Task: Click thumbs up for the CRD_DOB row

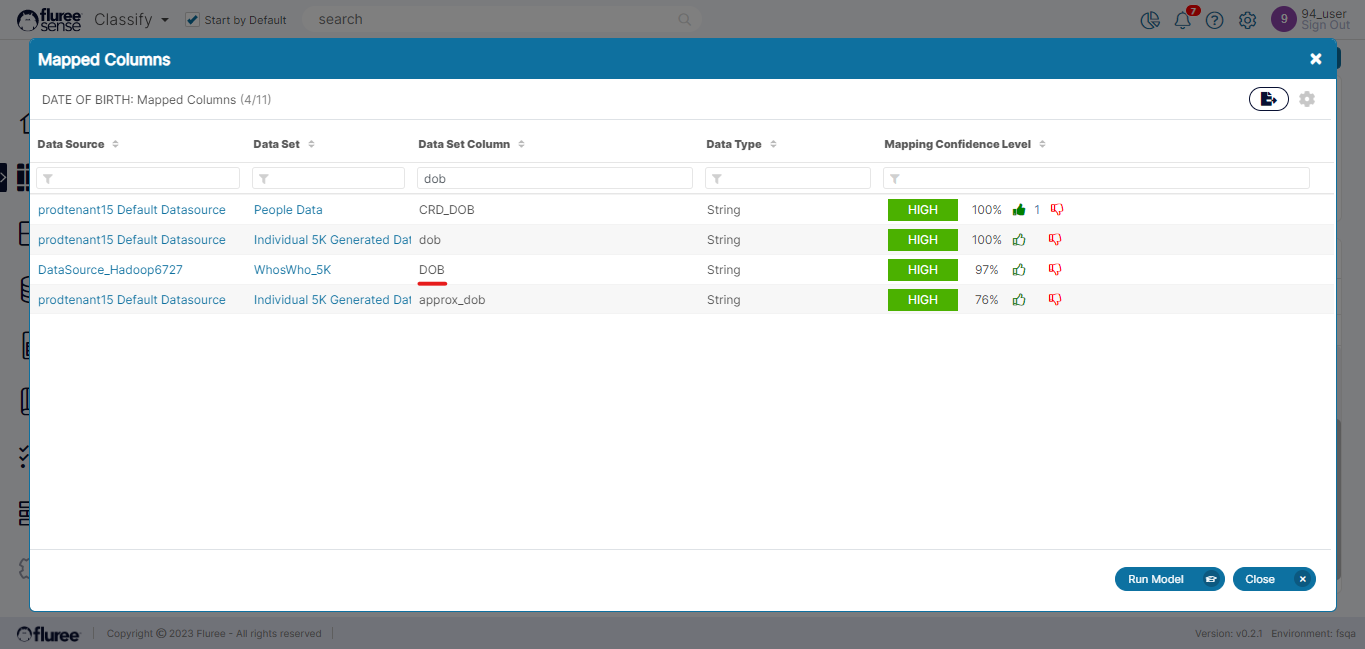Action: point(1019,210)
